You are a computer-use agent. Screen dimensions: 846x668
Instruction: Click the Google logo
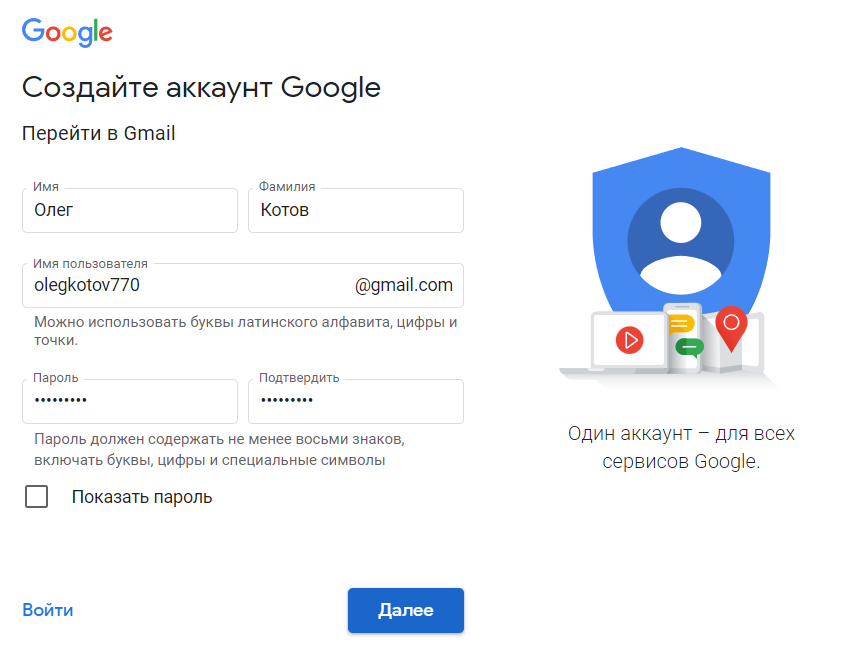click(x=67, y=32)
